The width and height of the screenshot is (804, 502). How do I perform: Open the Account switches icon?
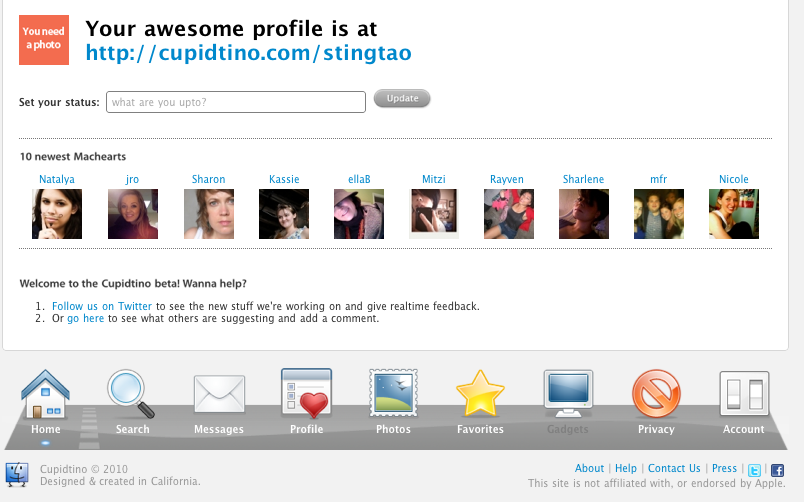pos(744,393)
